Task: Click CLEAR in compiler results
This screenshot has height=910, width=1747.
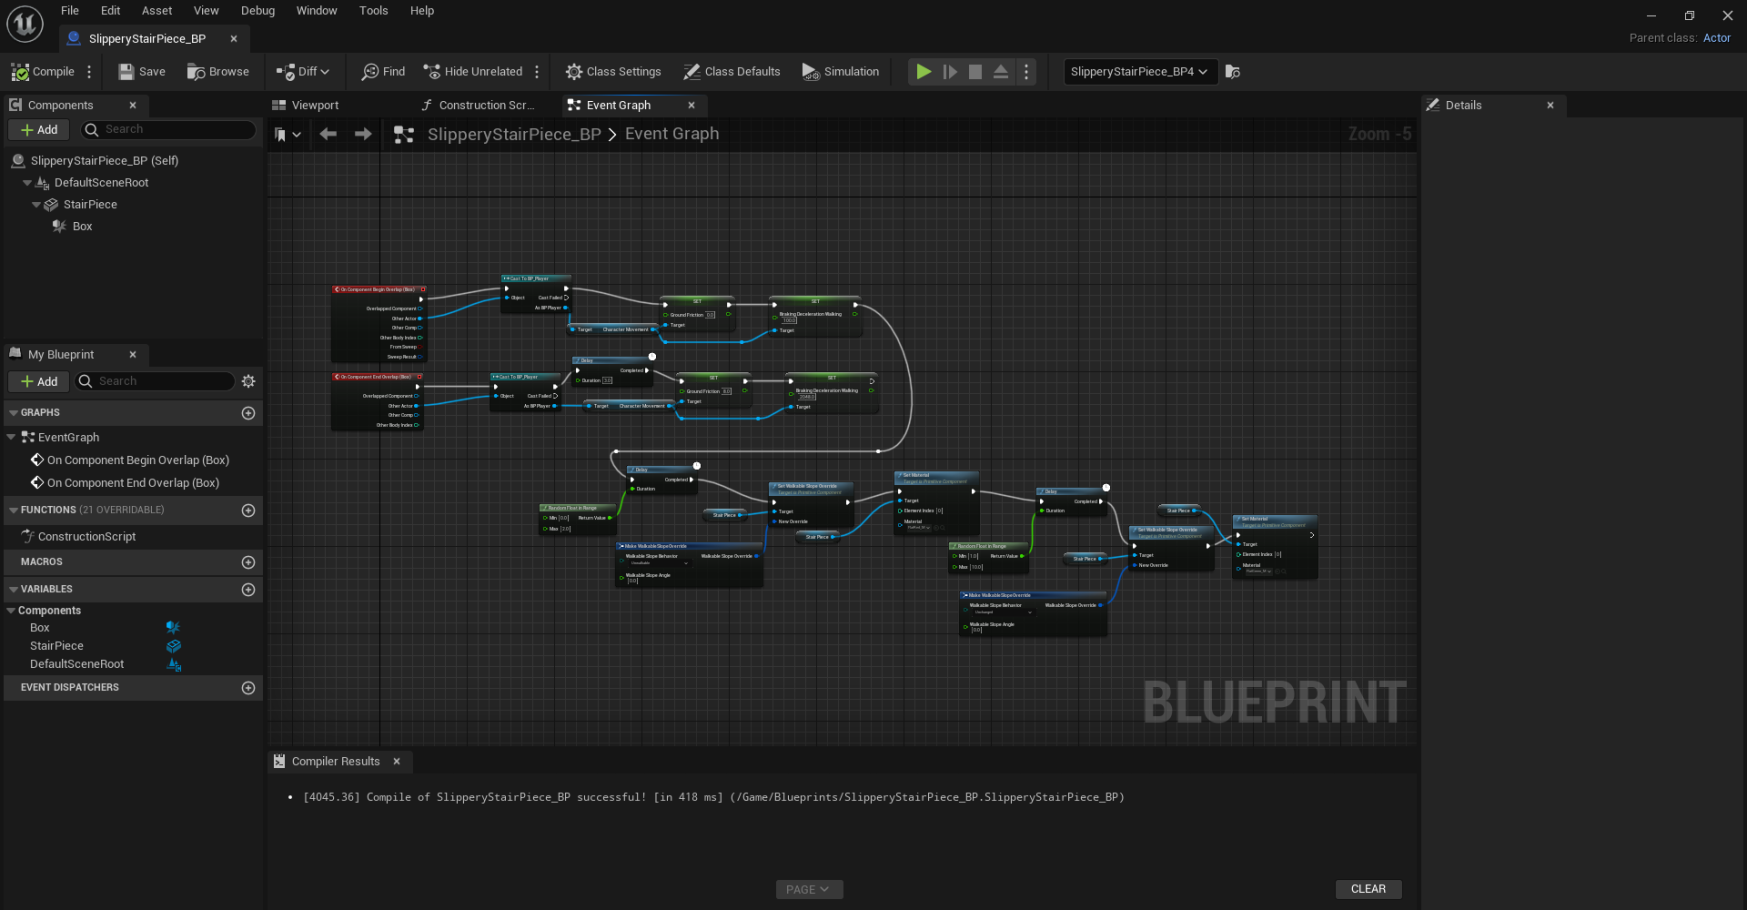Action: tap(1368, 889)
